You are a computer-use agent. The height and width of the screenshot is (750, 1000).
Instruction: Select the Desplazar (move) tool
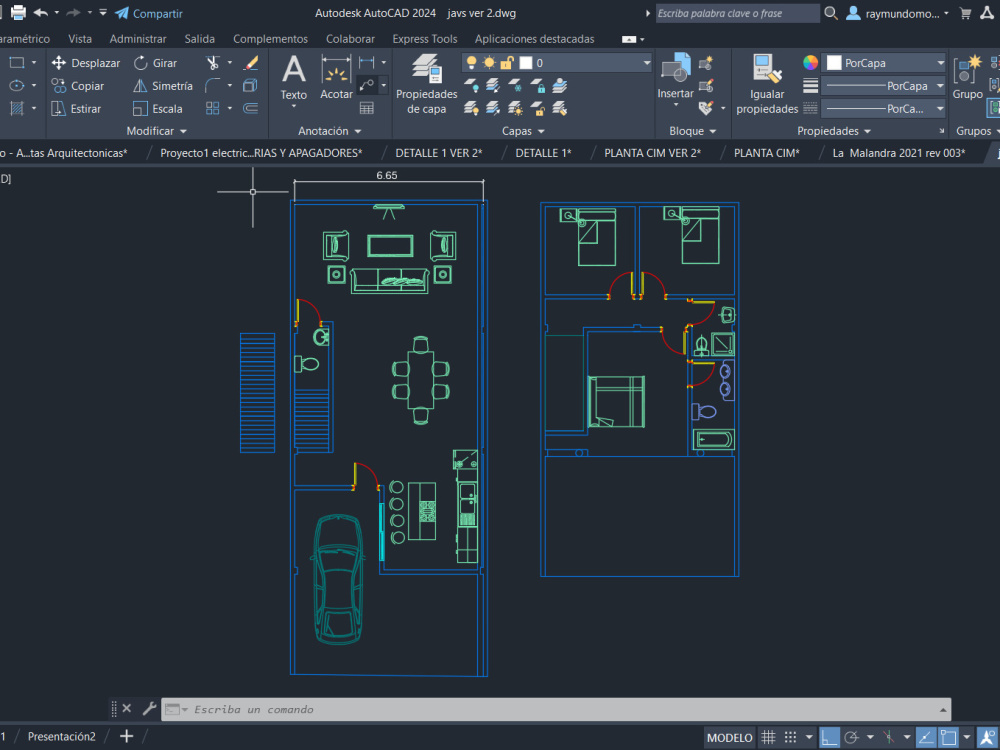pyautogui.click(x=85, y=63)
